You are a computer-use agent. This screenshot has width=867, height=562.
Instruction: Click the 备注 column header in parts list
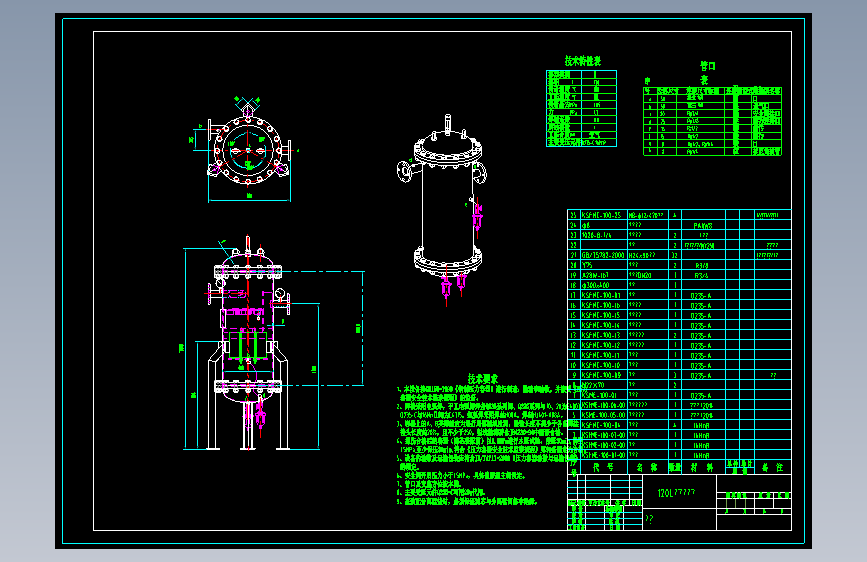pos(772,467)
